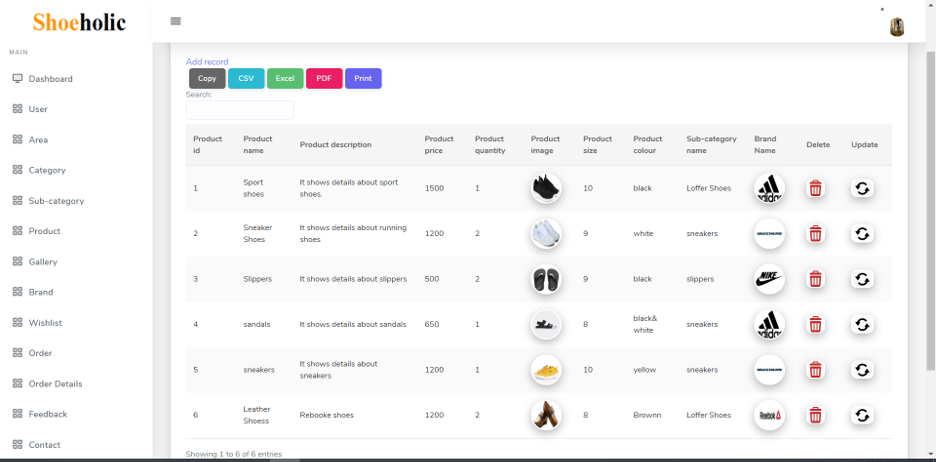
Task: Export table as CSV
Action: (x=246, y=78)
